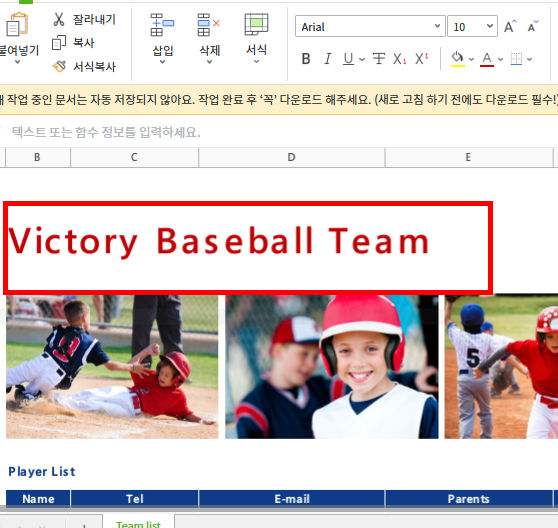Expand the 삭제 dropdown chevron
The height and width of the screenshot is (528, 558).
[210, 62]
